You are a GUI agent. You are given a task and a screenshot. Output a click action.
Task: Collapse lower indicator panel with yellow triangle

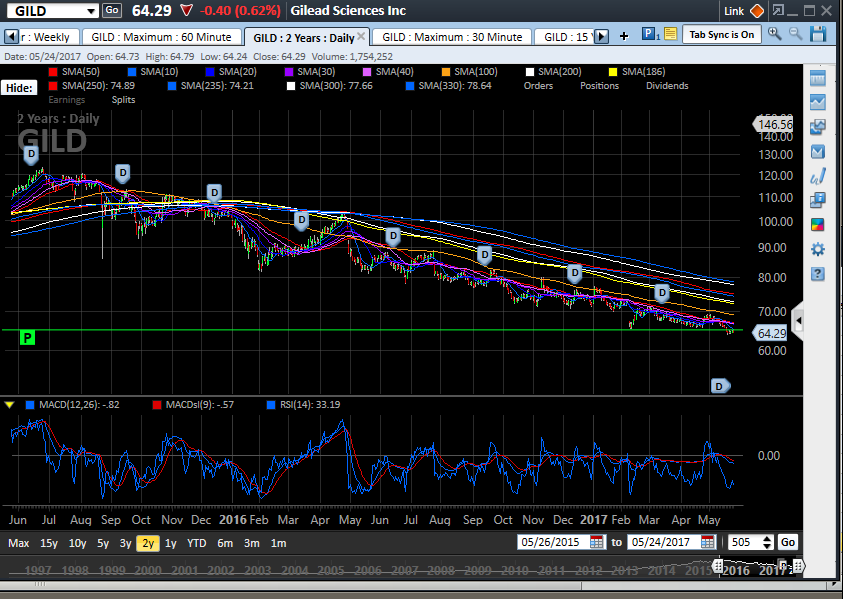coord(9,404)
